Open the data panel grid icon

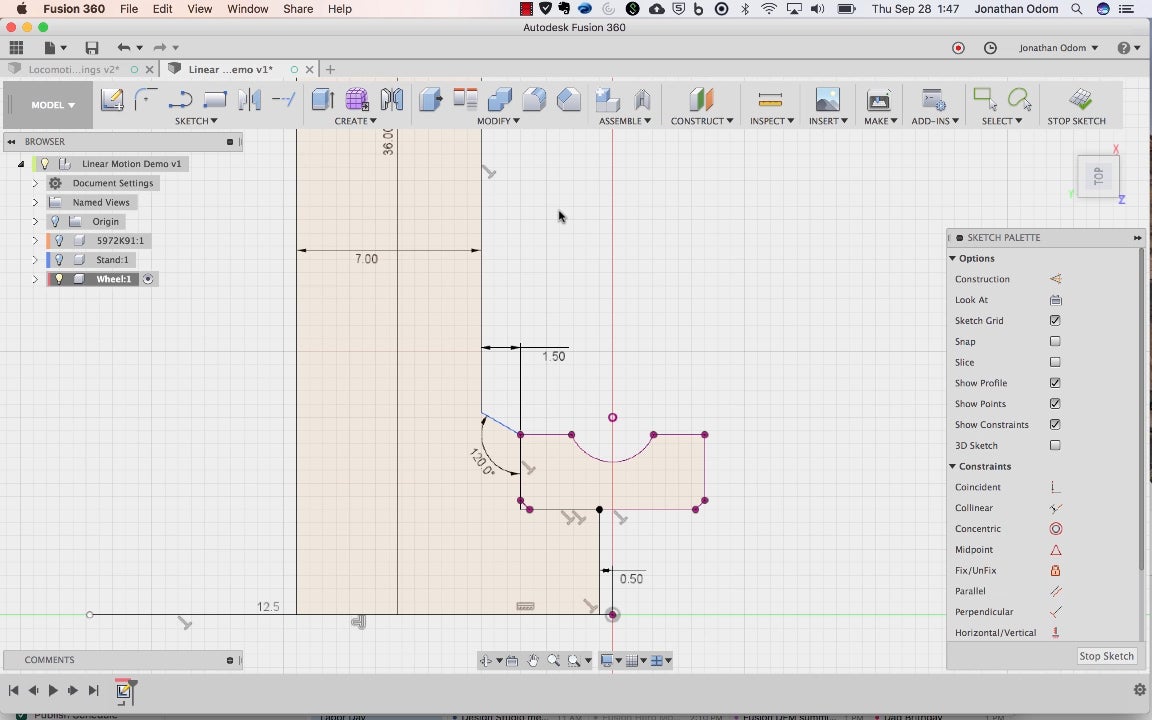tap(16, 48)
